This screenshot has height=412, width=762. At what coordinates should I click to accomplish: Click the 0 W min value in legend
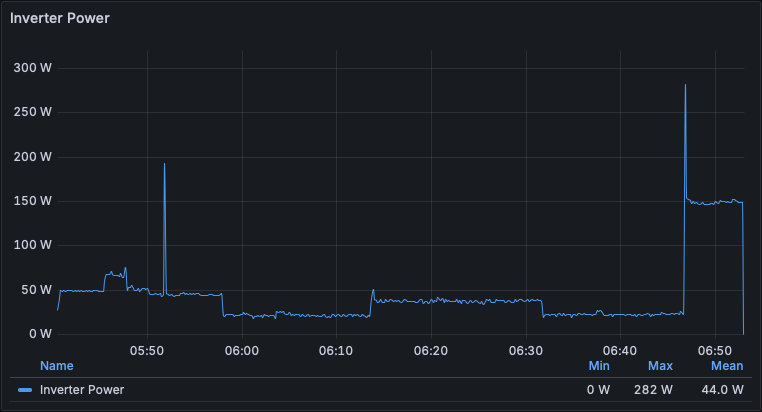click(x=599, y=390)
